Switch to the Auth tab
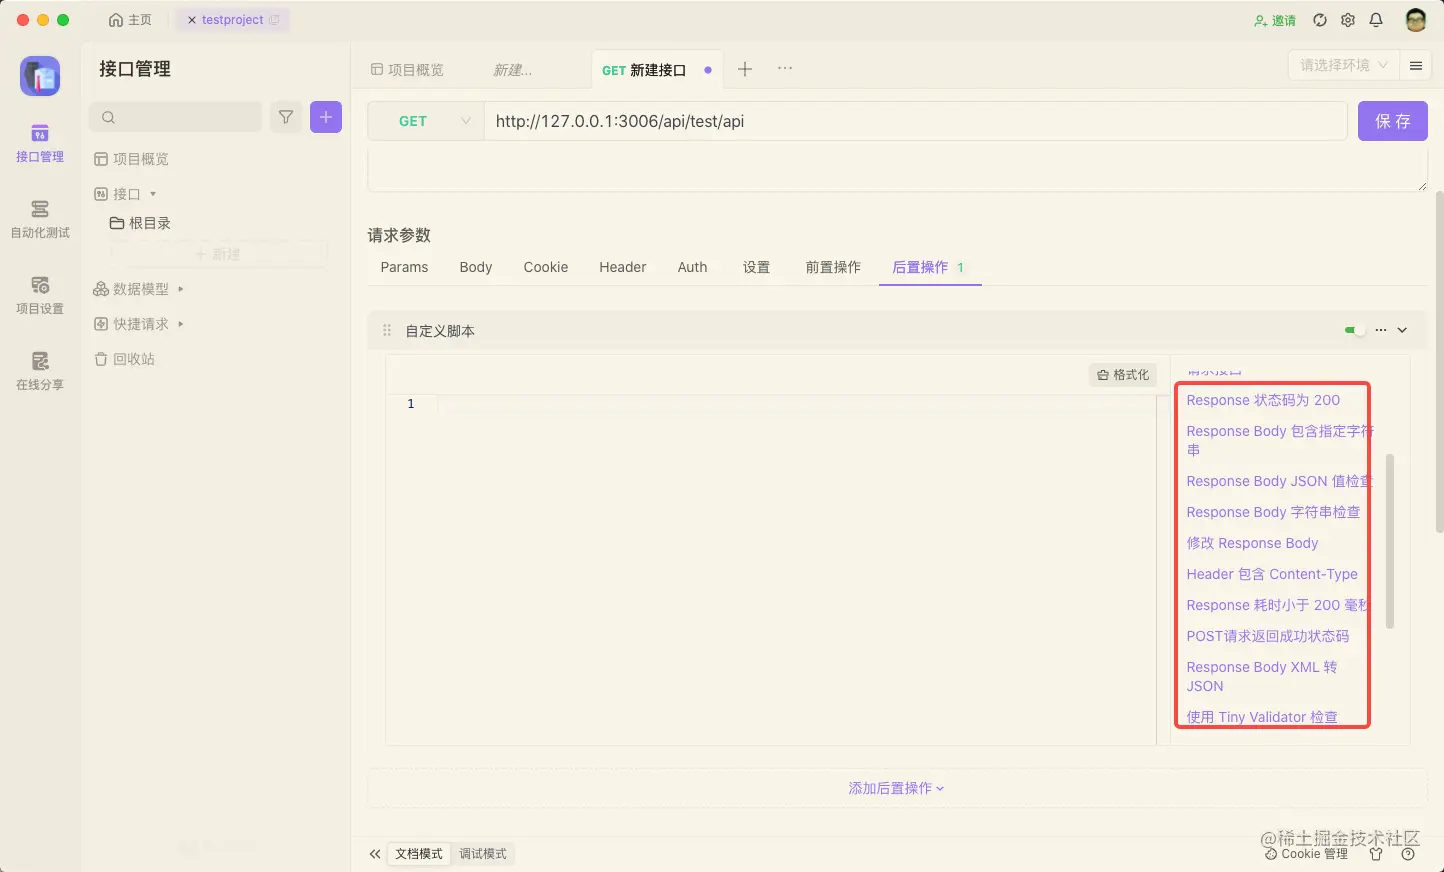Image resolution: width=1444 pixels, height=872 pixels. (692, 267)
